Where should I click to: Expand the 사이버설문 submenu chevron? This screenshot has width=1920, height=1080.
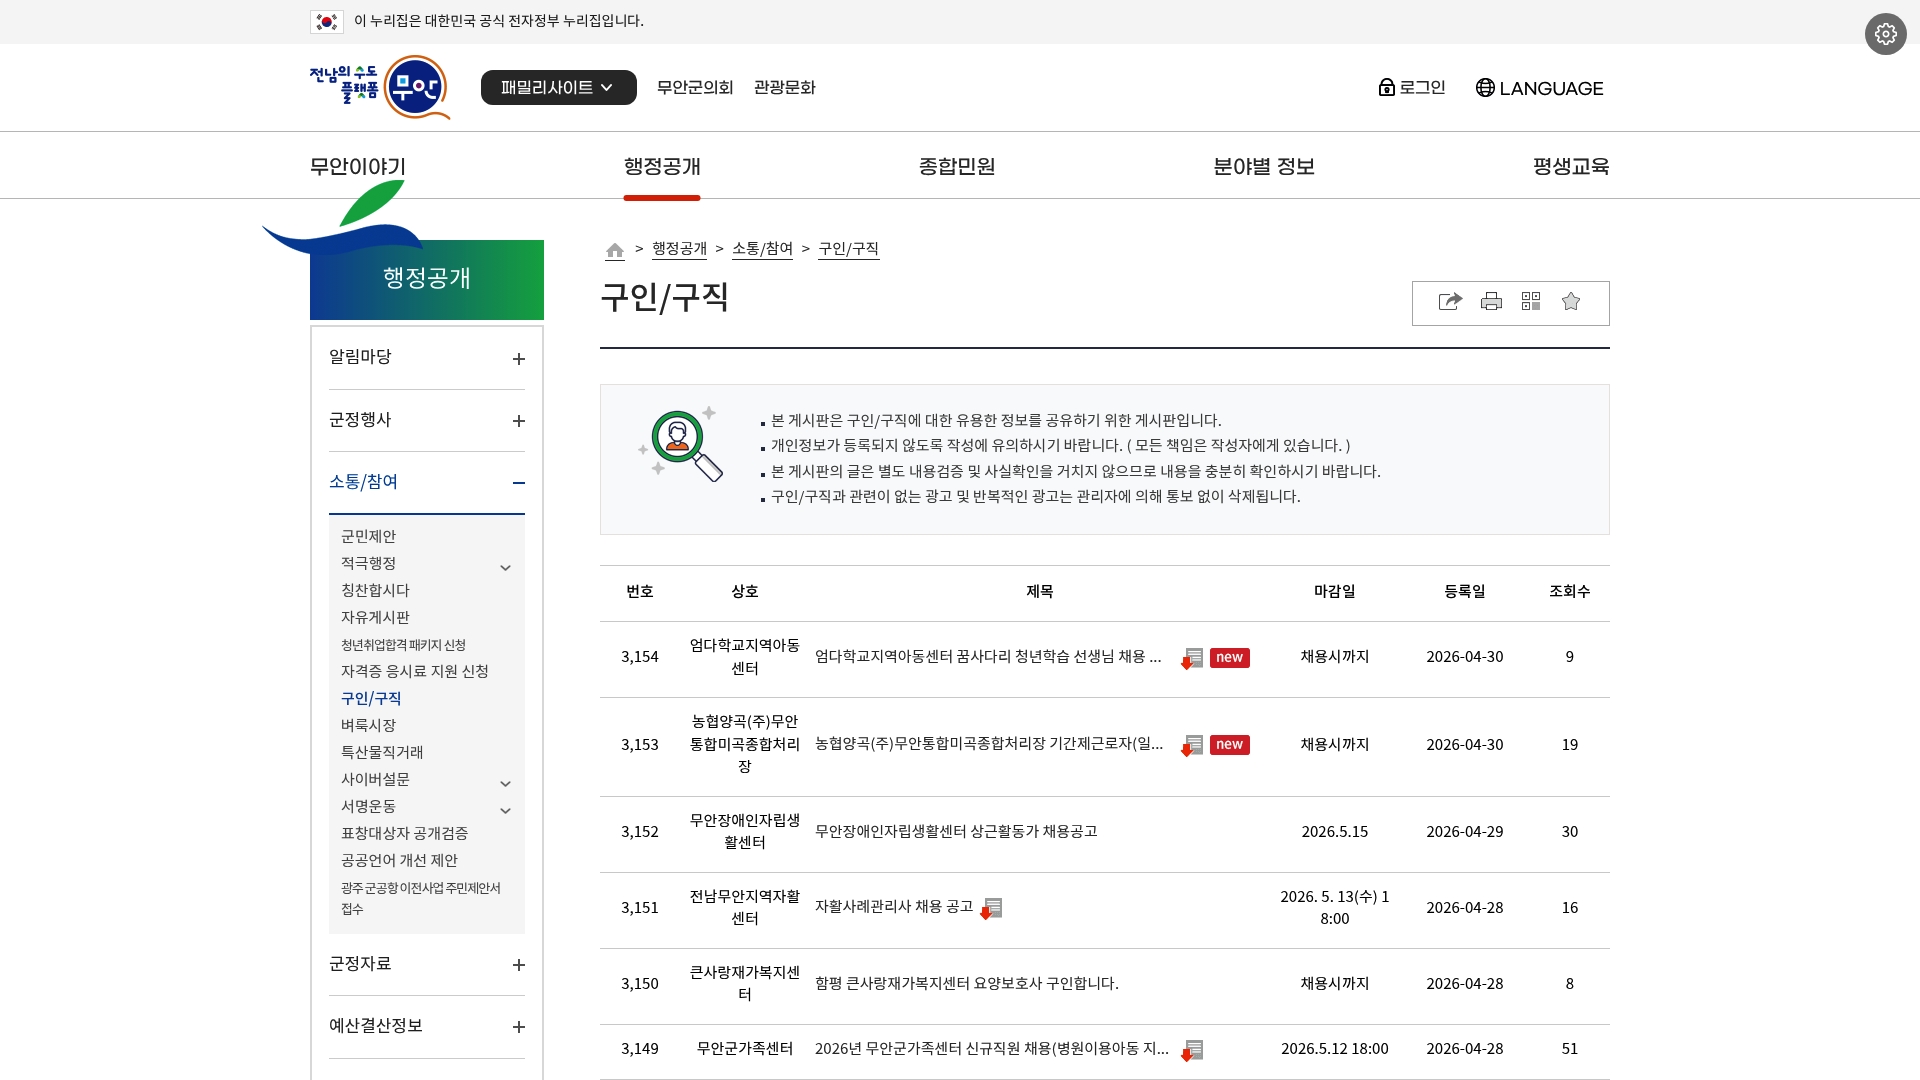pyautogui.click(x=505, y=784)
